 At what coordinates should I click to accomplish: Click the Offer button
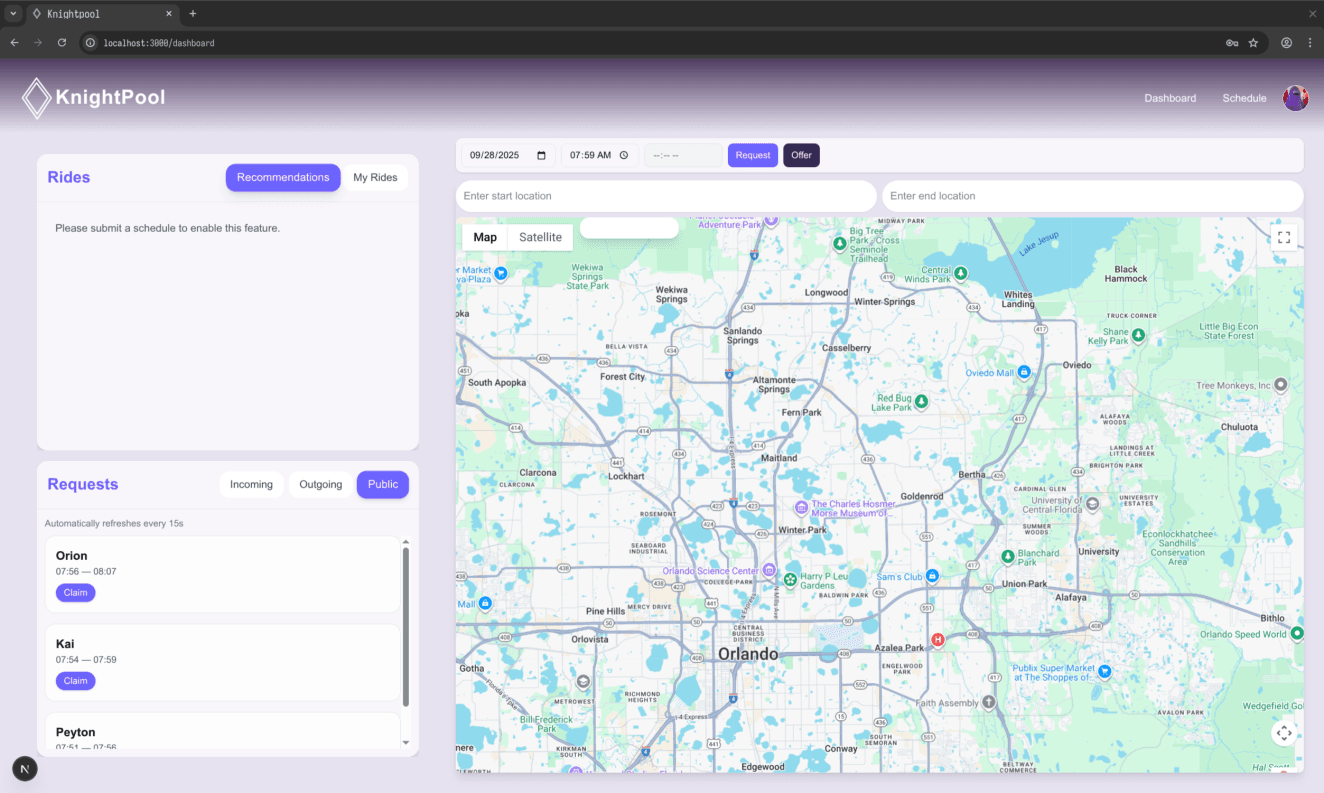[x=801, y=155]
